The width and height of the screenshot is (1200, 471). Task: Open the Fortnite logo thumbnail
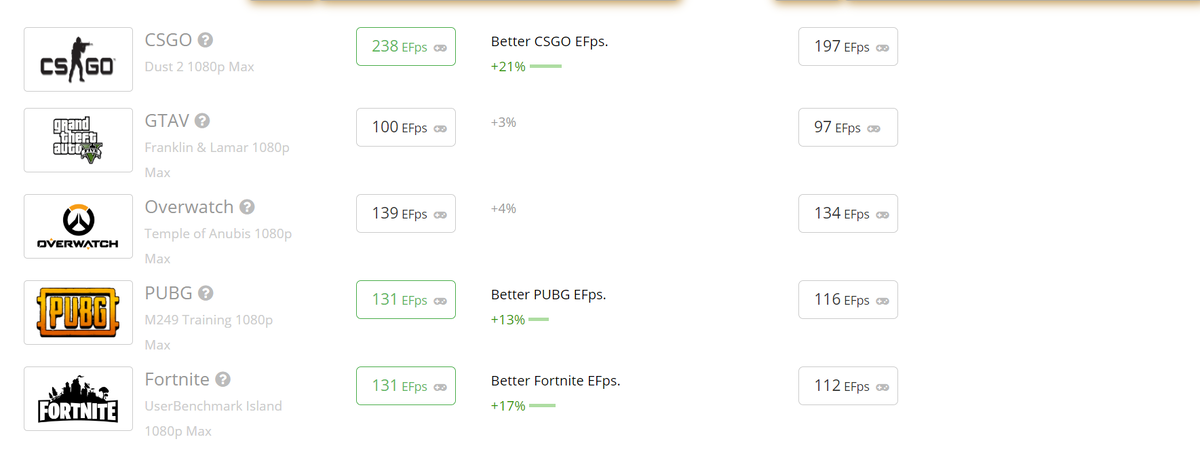(x=78, y=398)
